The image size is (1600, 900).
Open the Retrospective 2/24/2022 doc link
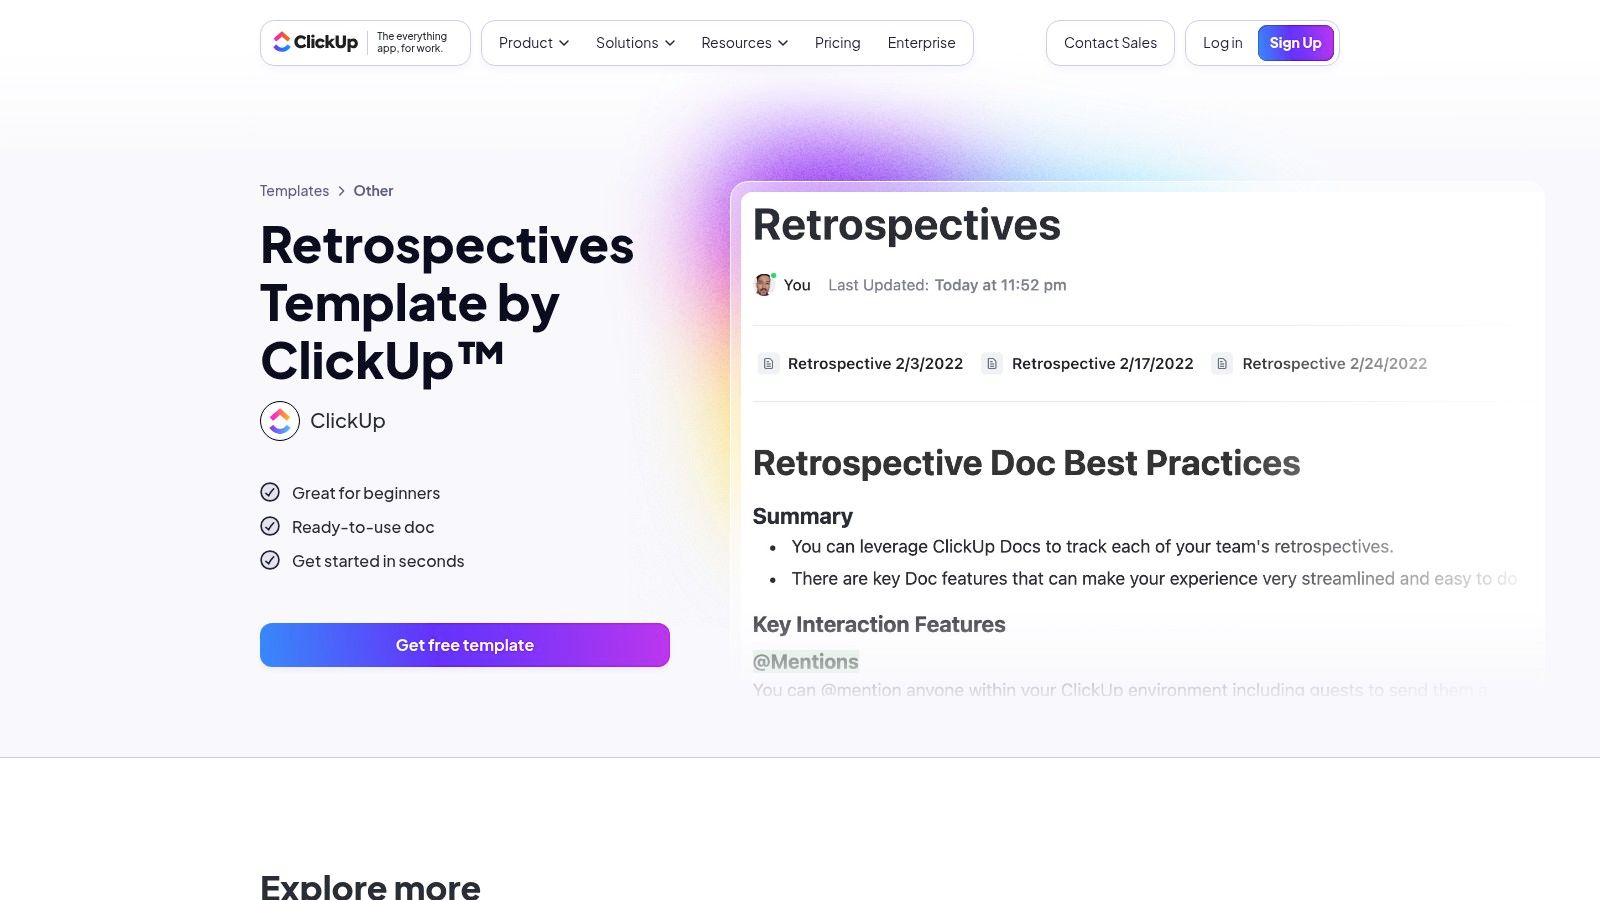pos(1335,364)
